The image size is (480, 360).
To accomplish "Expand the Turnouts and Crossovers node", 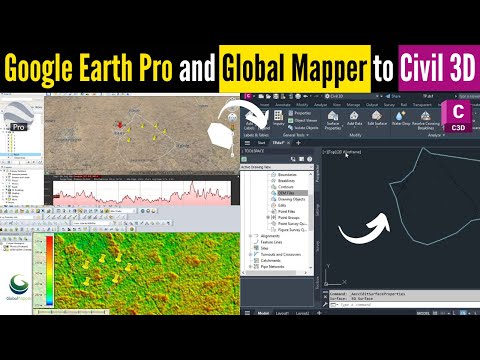I will (x=250, y=254).
